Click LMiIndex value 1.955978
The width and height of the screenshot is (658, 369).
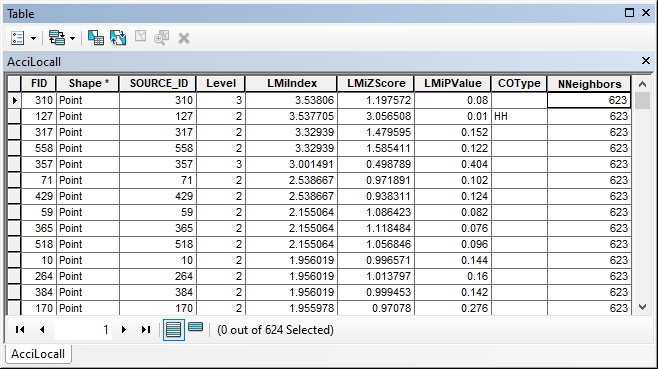[x=292, y=308]
